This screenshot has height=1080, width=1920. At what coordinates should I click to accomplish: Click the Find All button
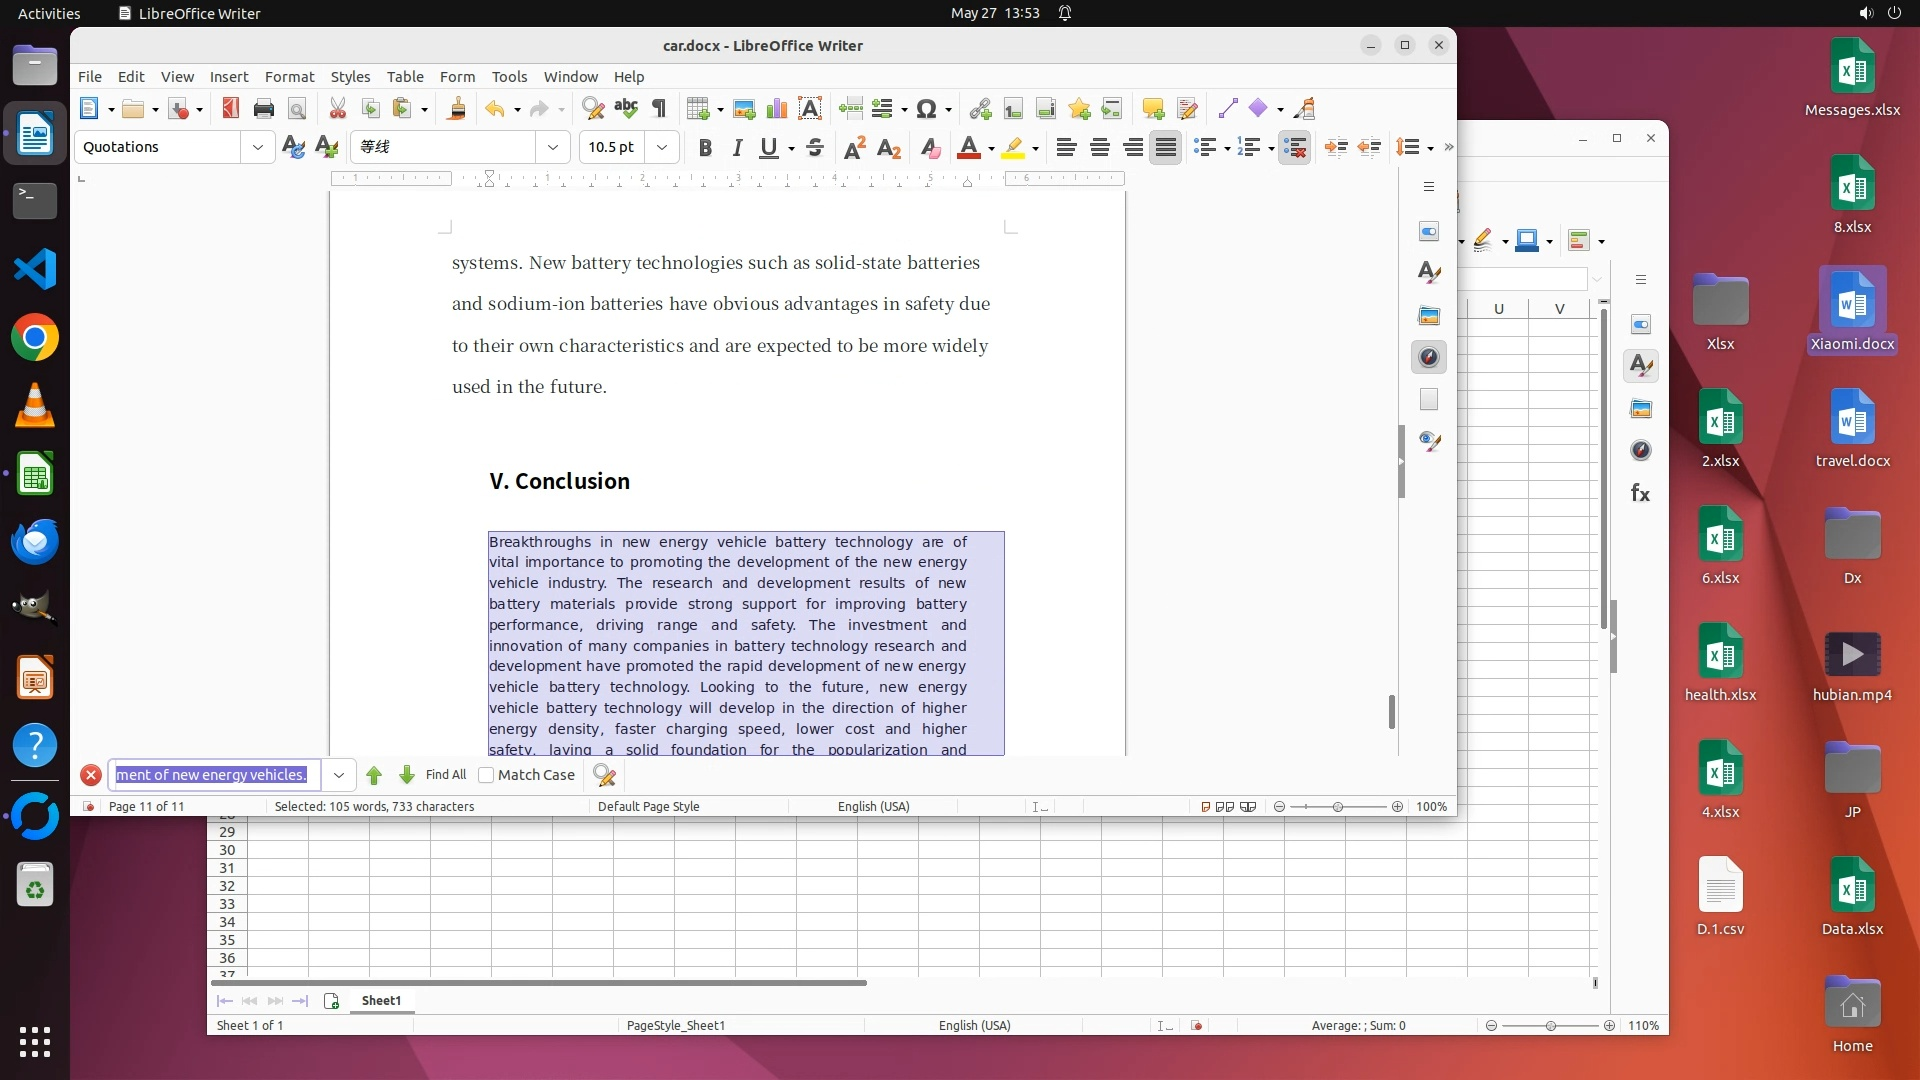(445, 775)
